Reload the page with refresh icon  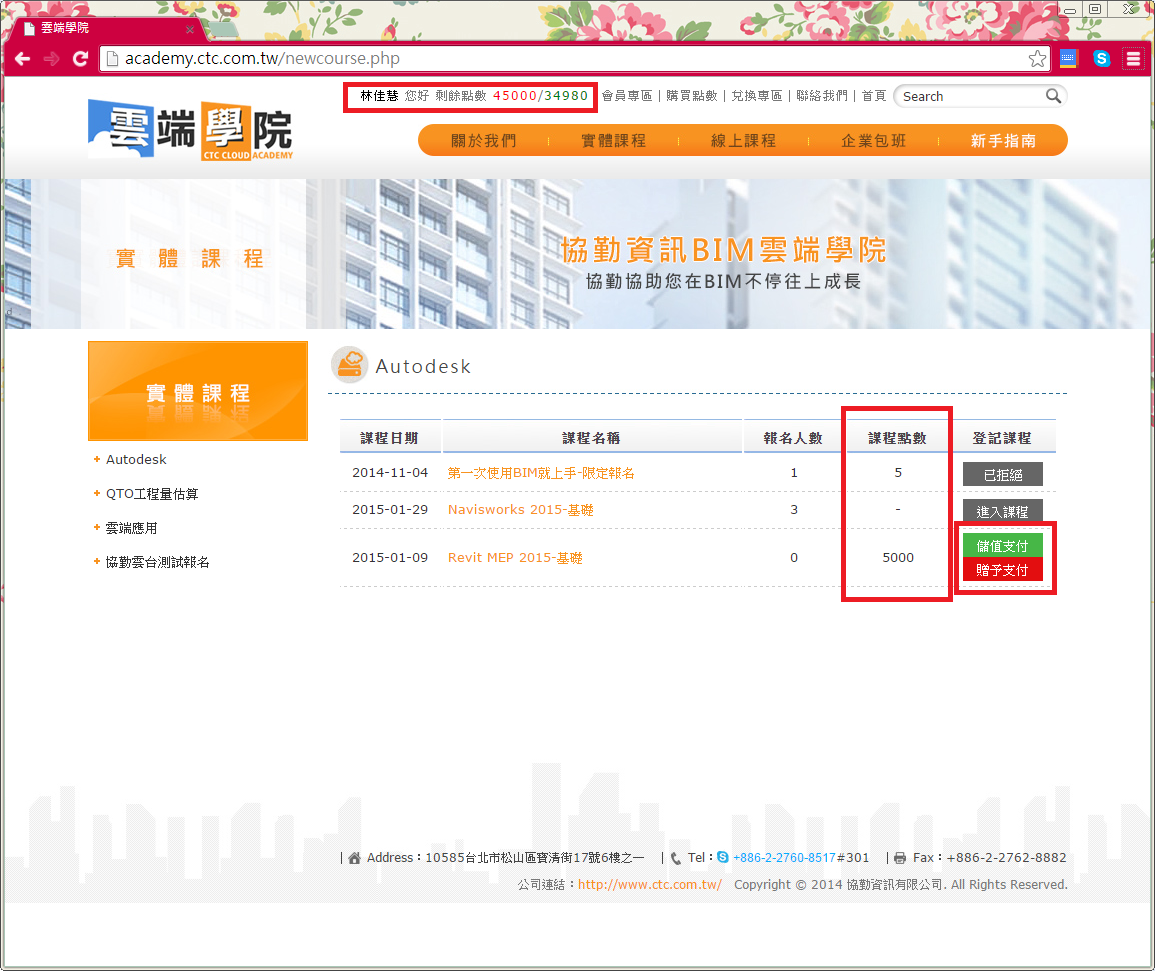[x=80, y=59]
